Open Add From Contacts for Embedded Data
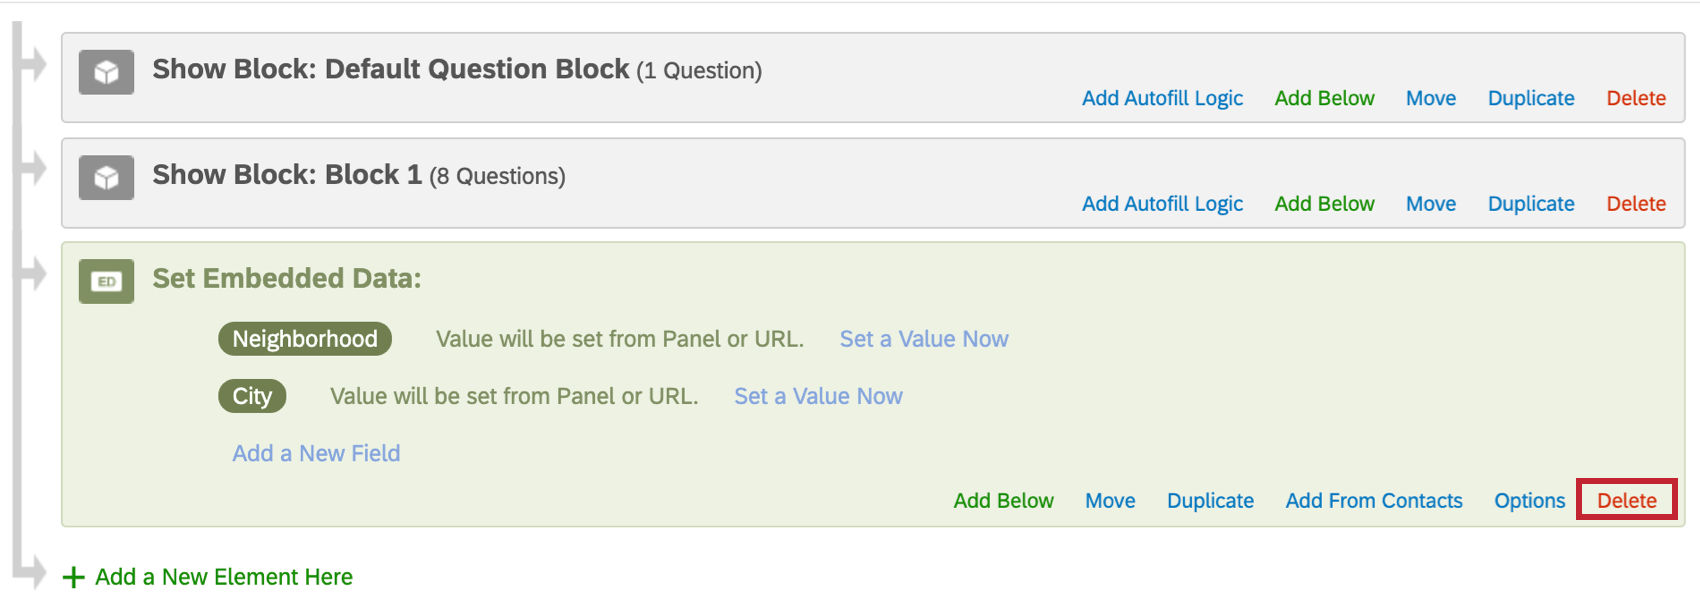 [1373, 501]
